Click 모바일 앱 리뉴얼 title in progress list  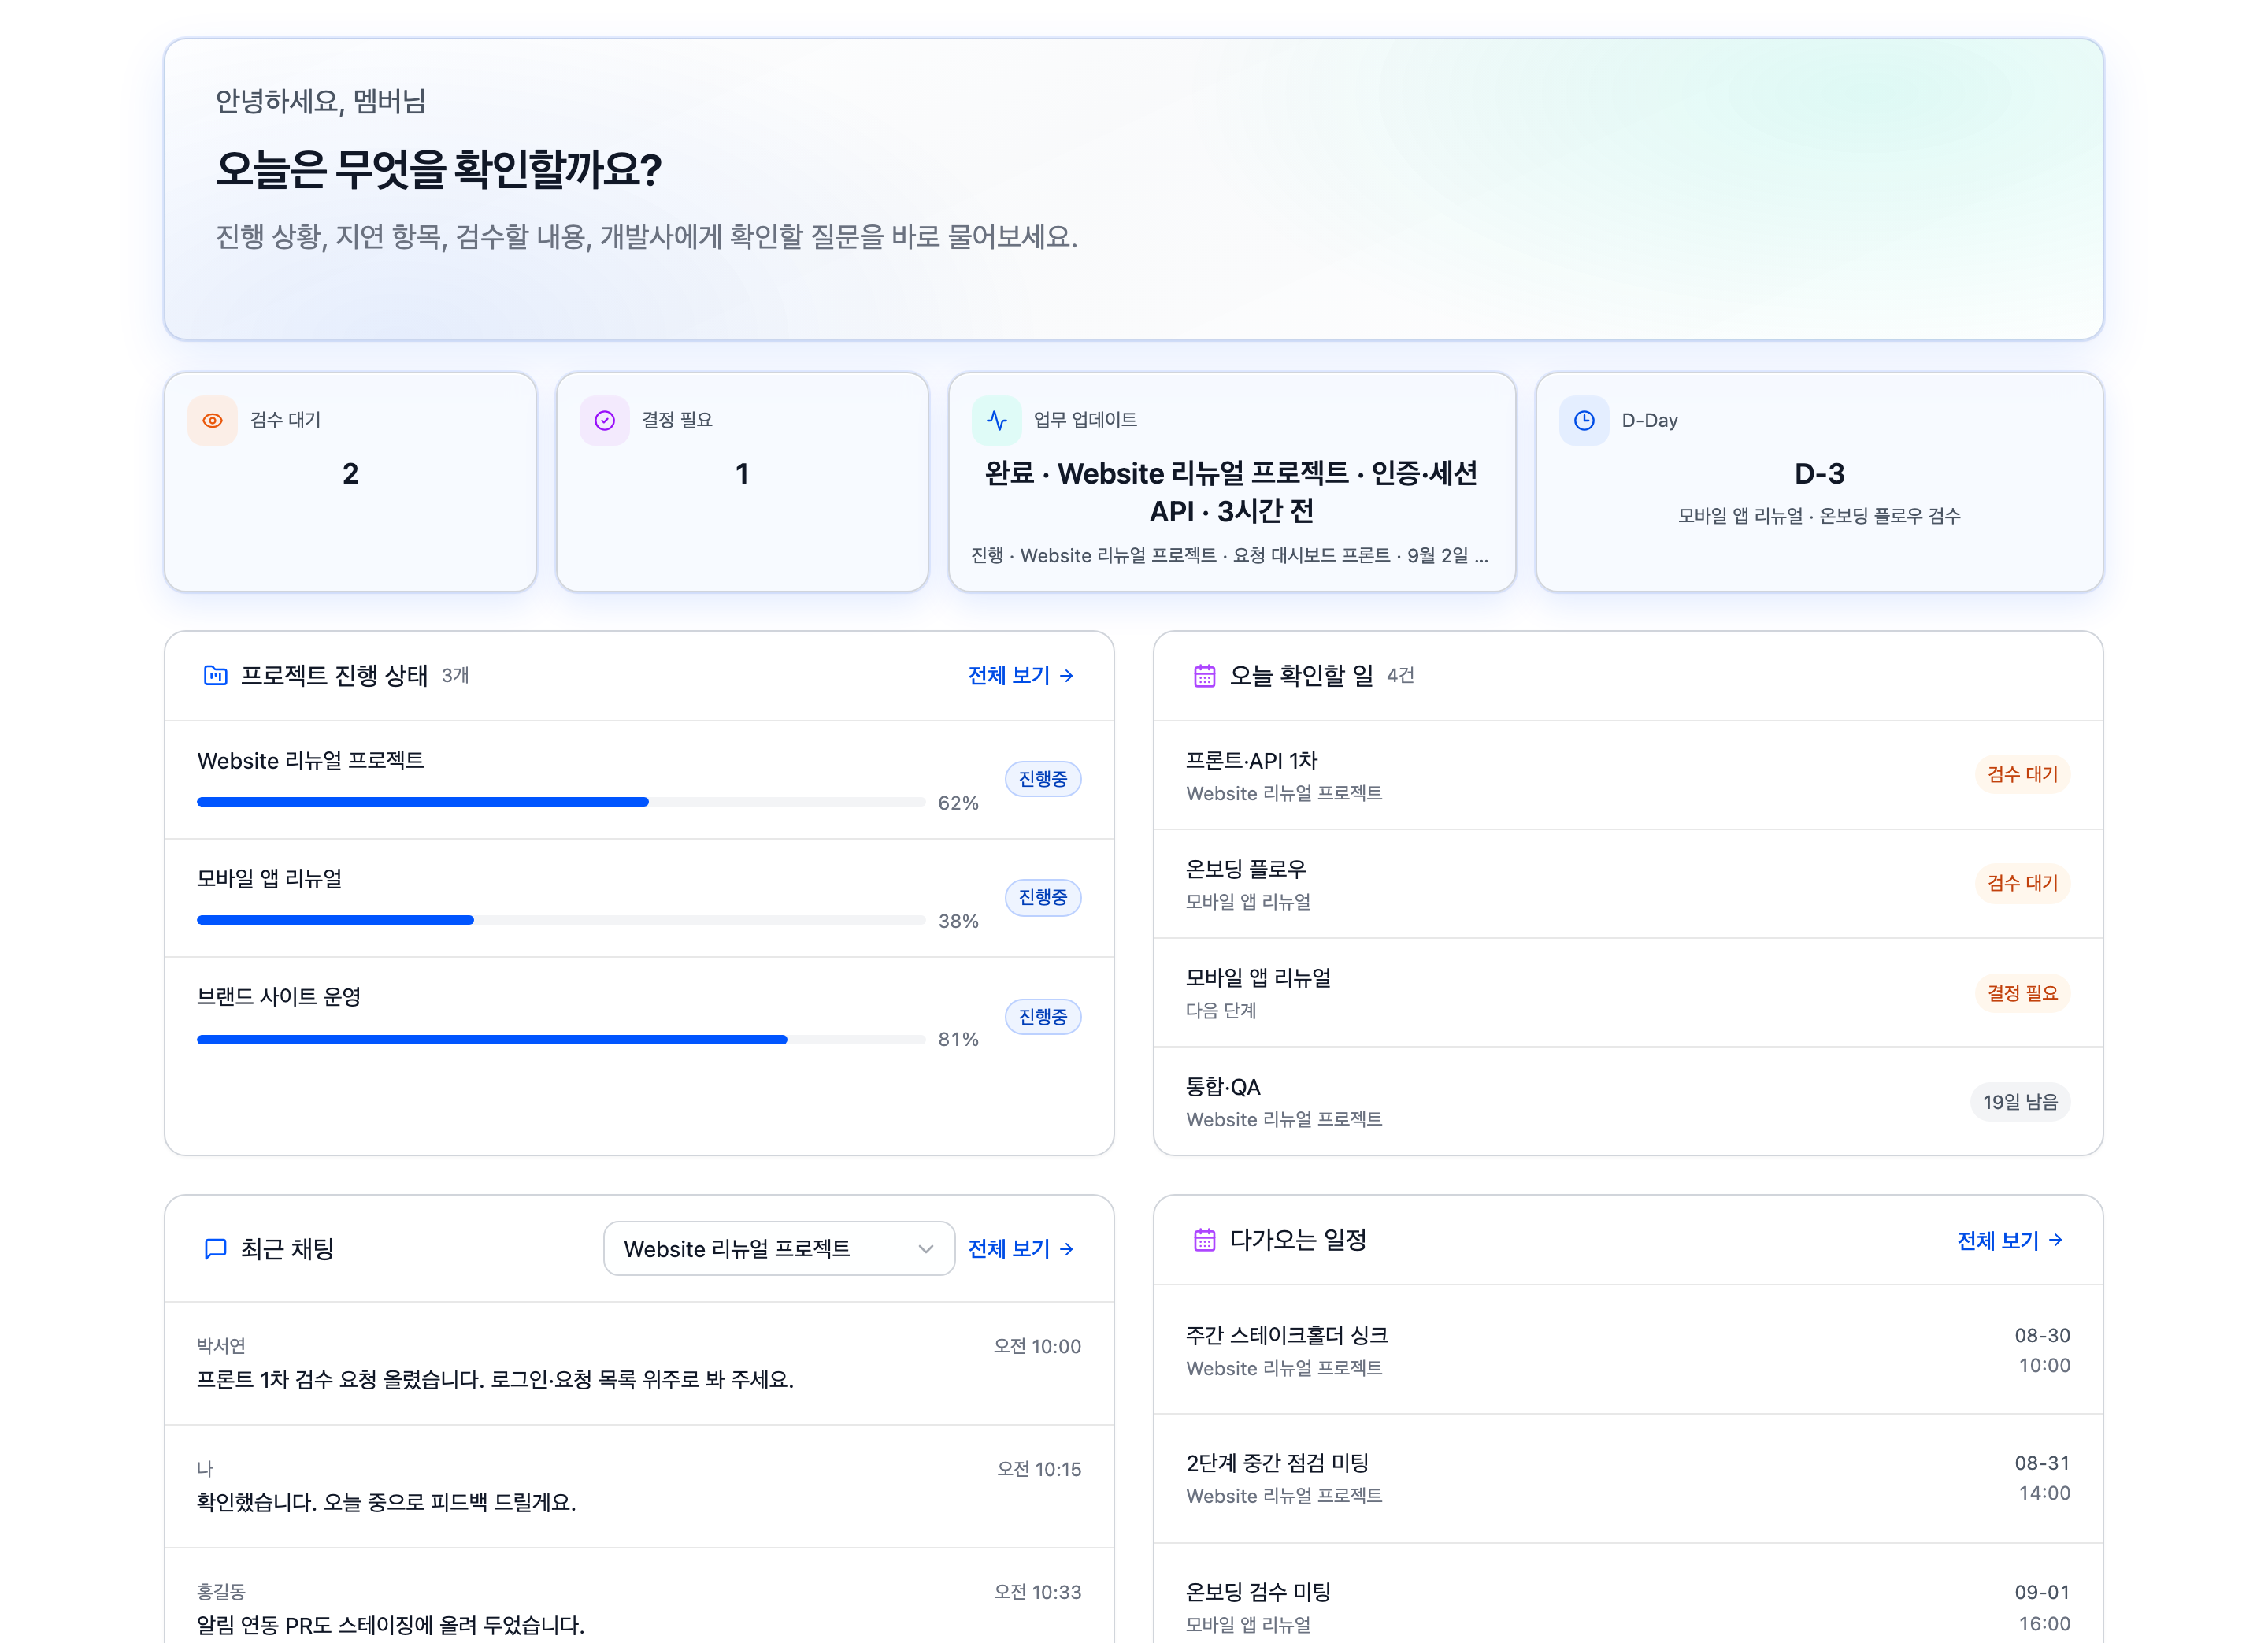click(x=270, y=879)
